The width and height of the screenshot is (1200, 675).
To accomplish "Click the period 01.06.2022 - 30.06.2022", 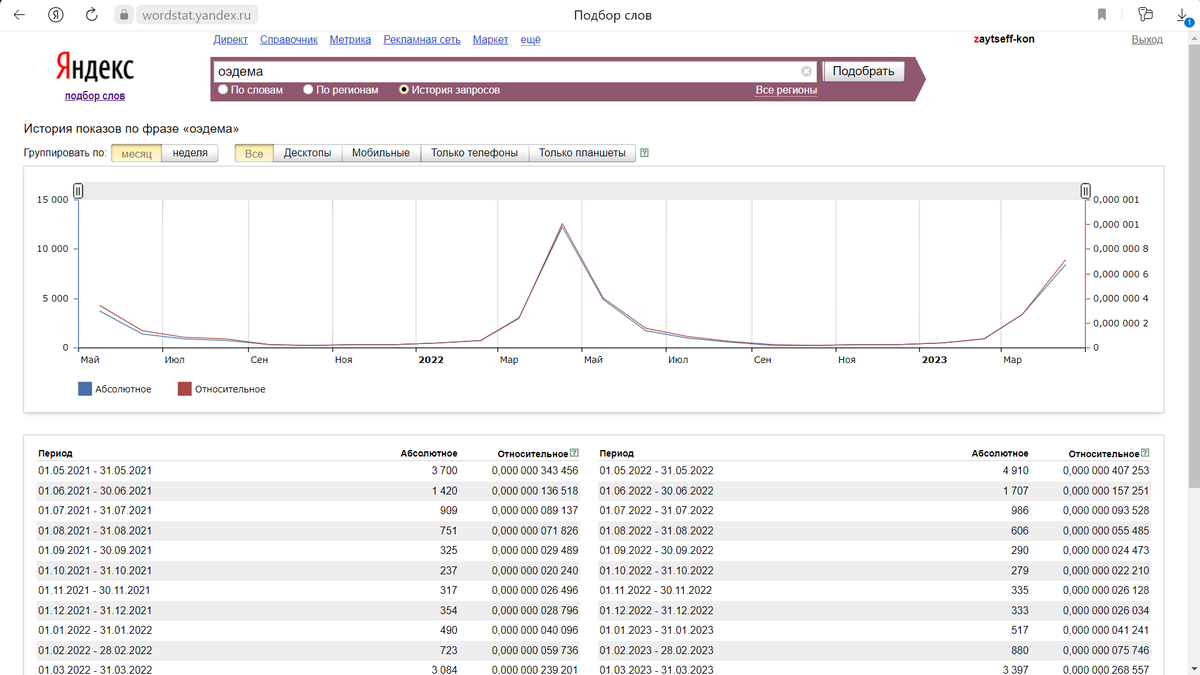I will (x=657, y=490).
